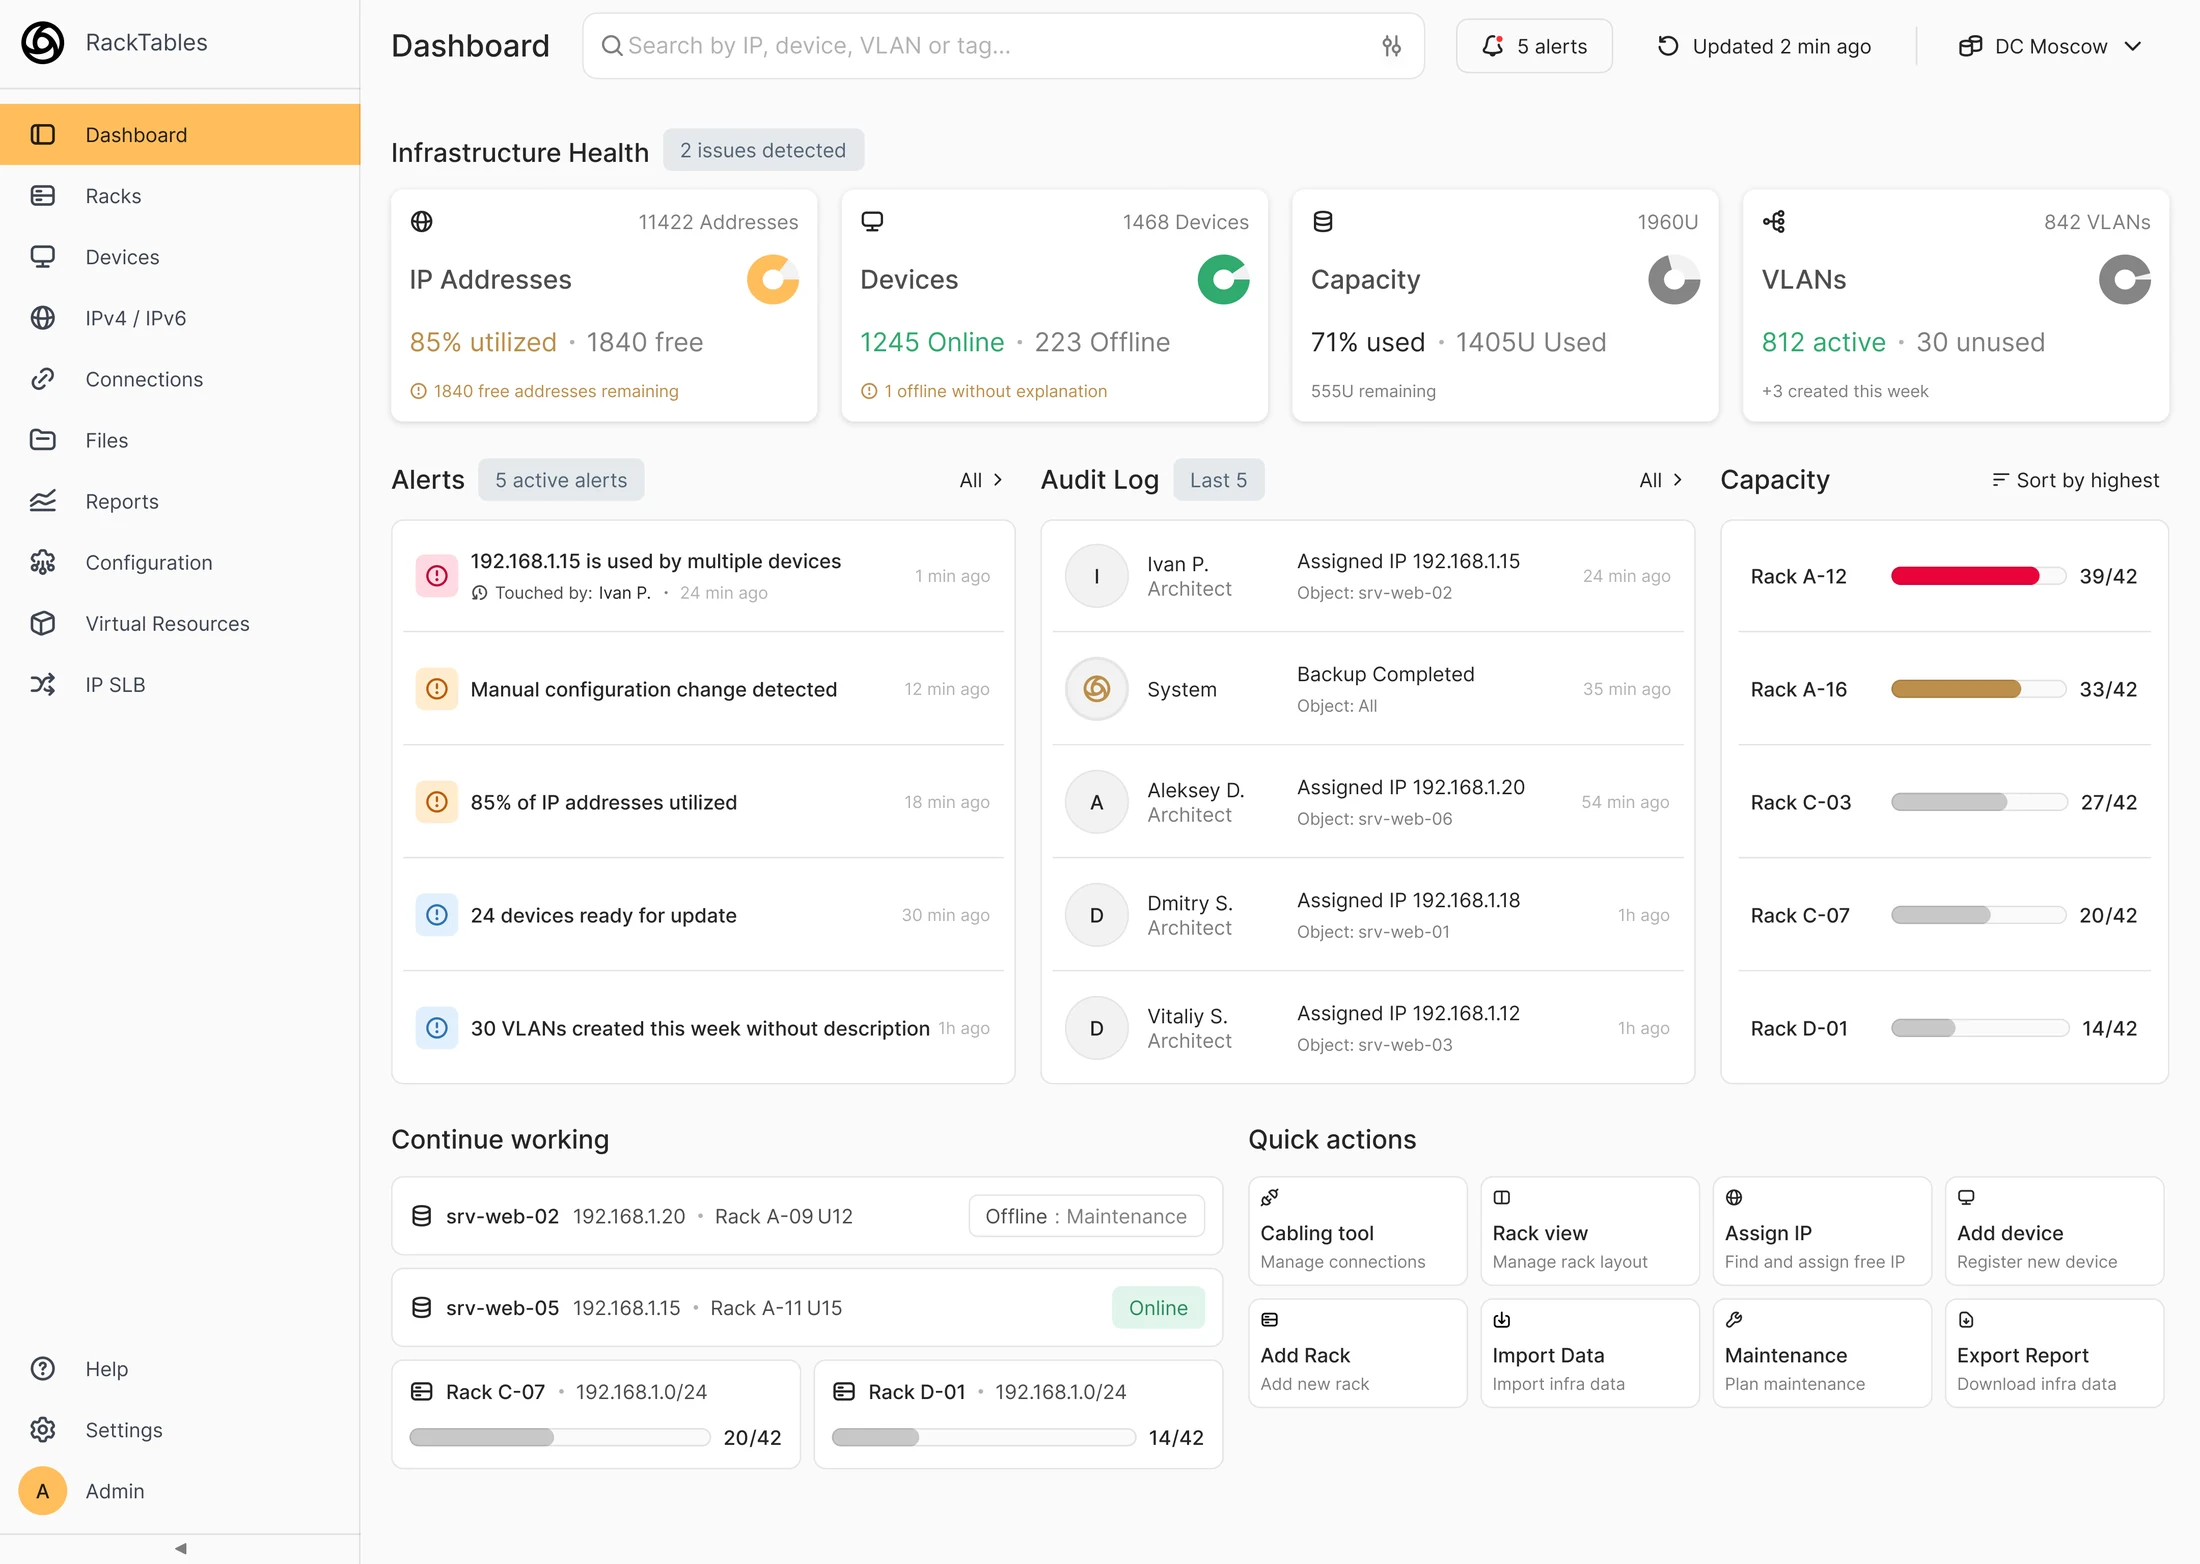Click the red alert icon for 192.168.1.15 conflict
This screenshot has height=1564, width=2200.
coord(437,575)
